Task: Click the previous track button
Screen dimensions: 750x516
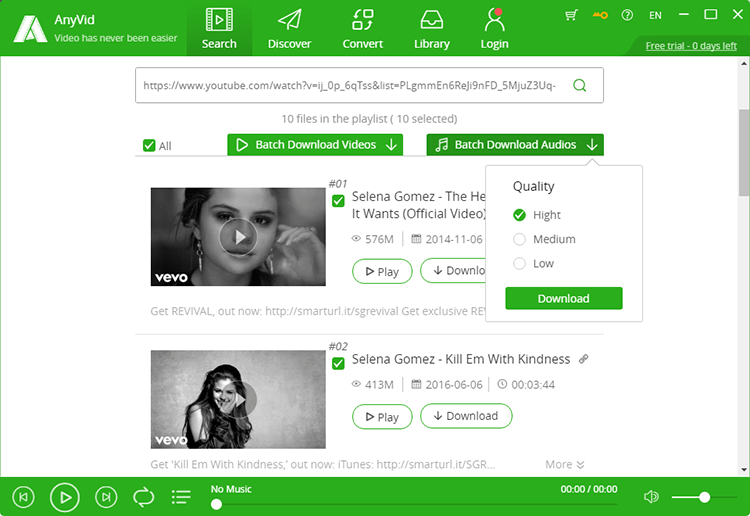Action: [23, 497]
